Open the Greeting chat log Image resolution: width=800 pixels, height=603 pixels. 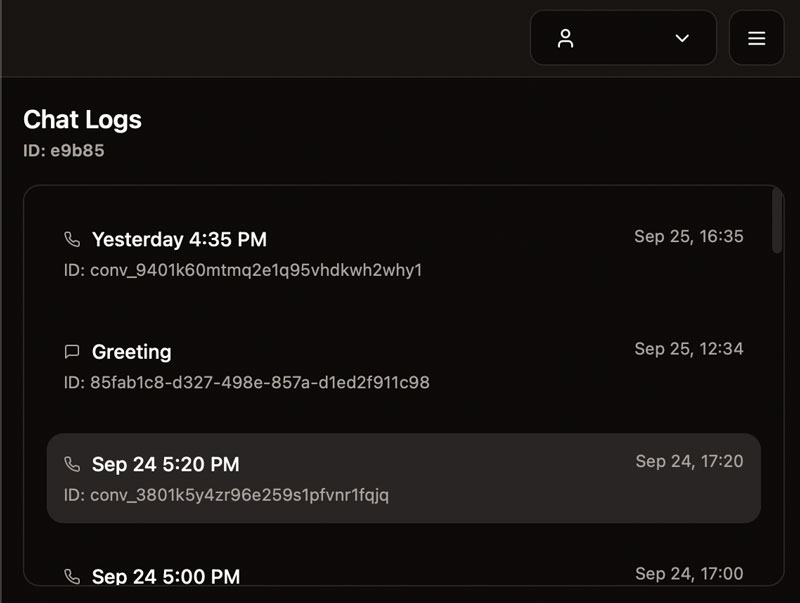click(x=132, y=352)
